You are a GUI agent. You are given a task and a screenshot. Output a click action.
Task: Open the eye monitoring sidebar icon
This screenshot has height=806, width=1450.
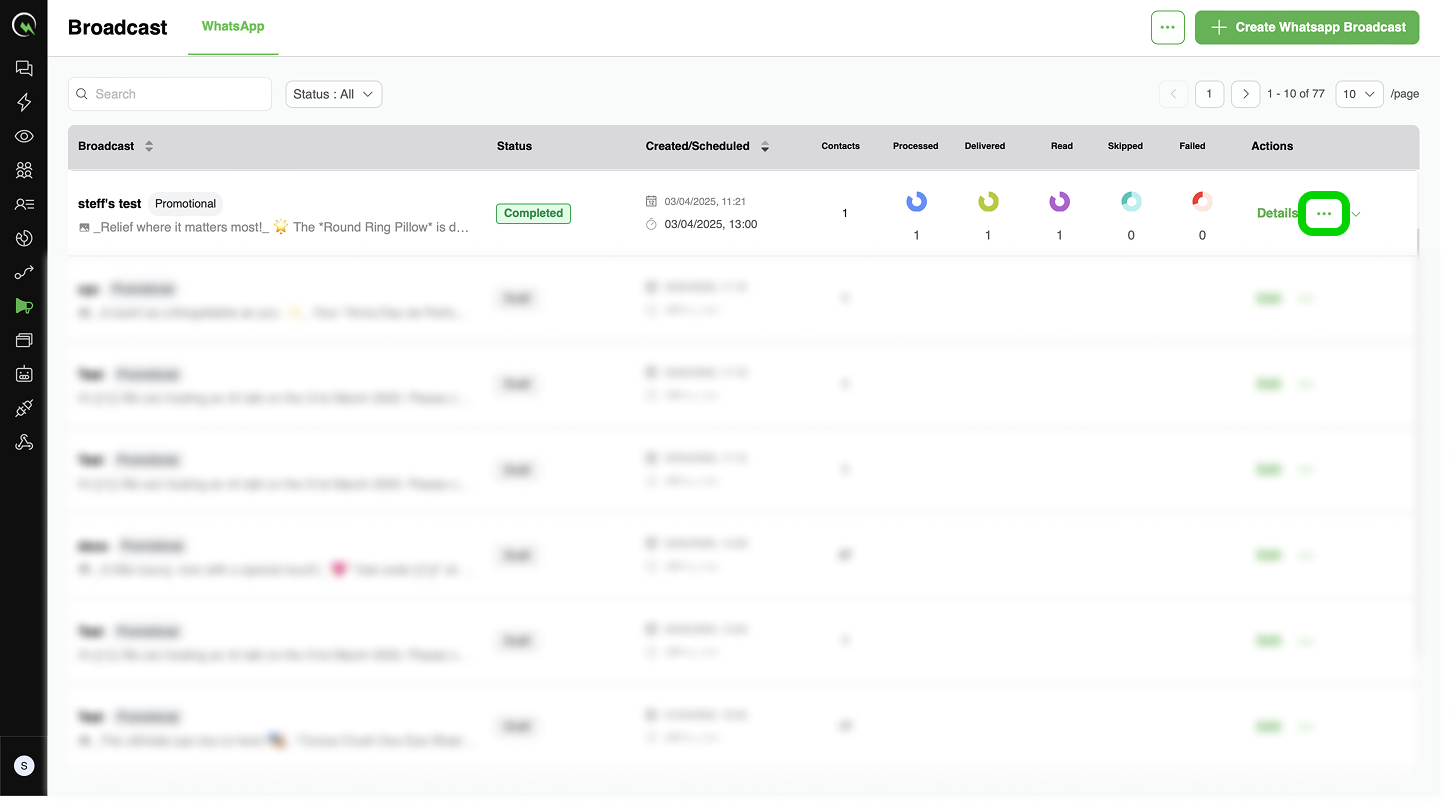24,136
